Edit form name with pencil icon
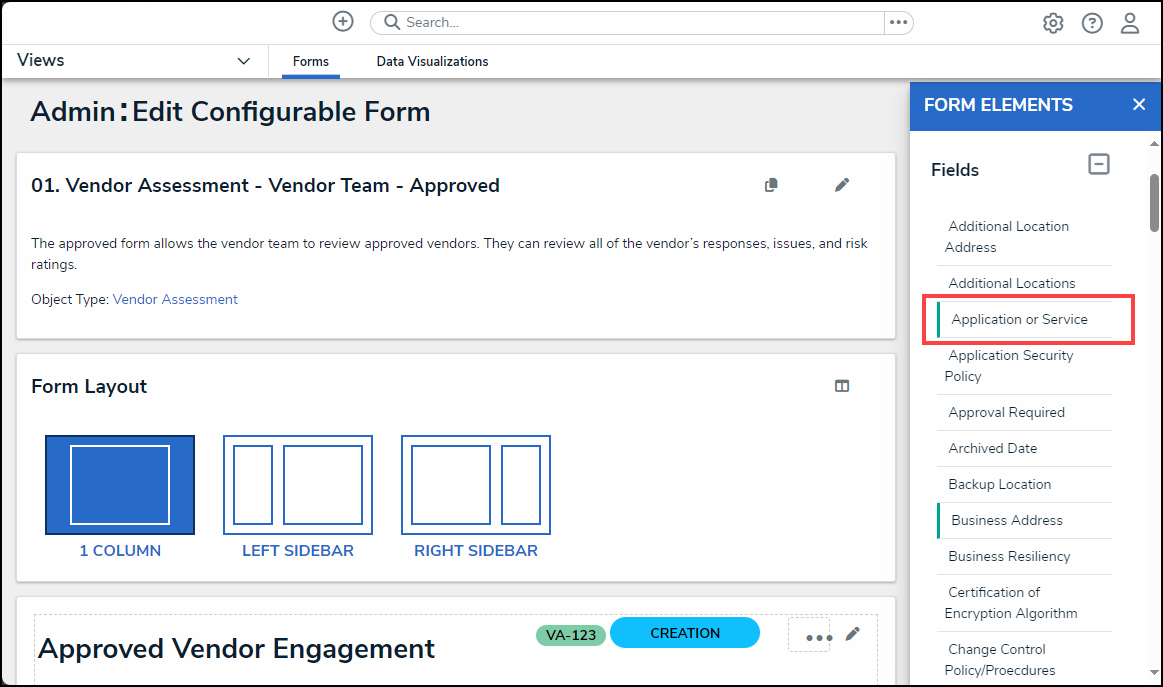 tap(842, 185)
